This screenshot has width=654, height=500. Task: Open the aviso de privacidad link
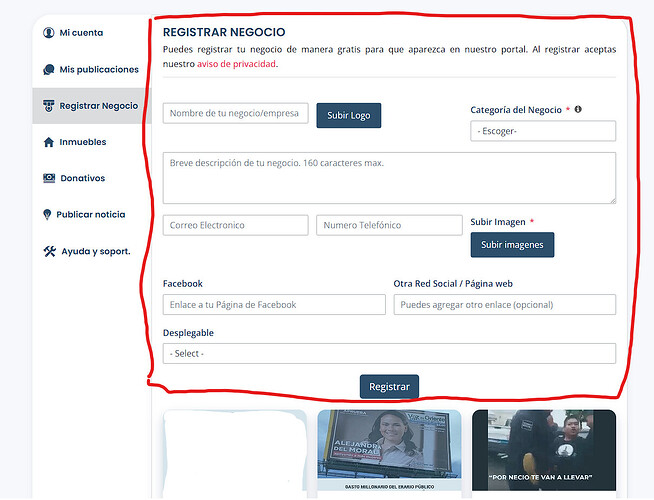[x=236, y=64]
